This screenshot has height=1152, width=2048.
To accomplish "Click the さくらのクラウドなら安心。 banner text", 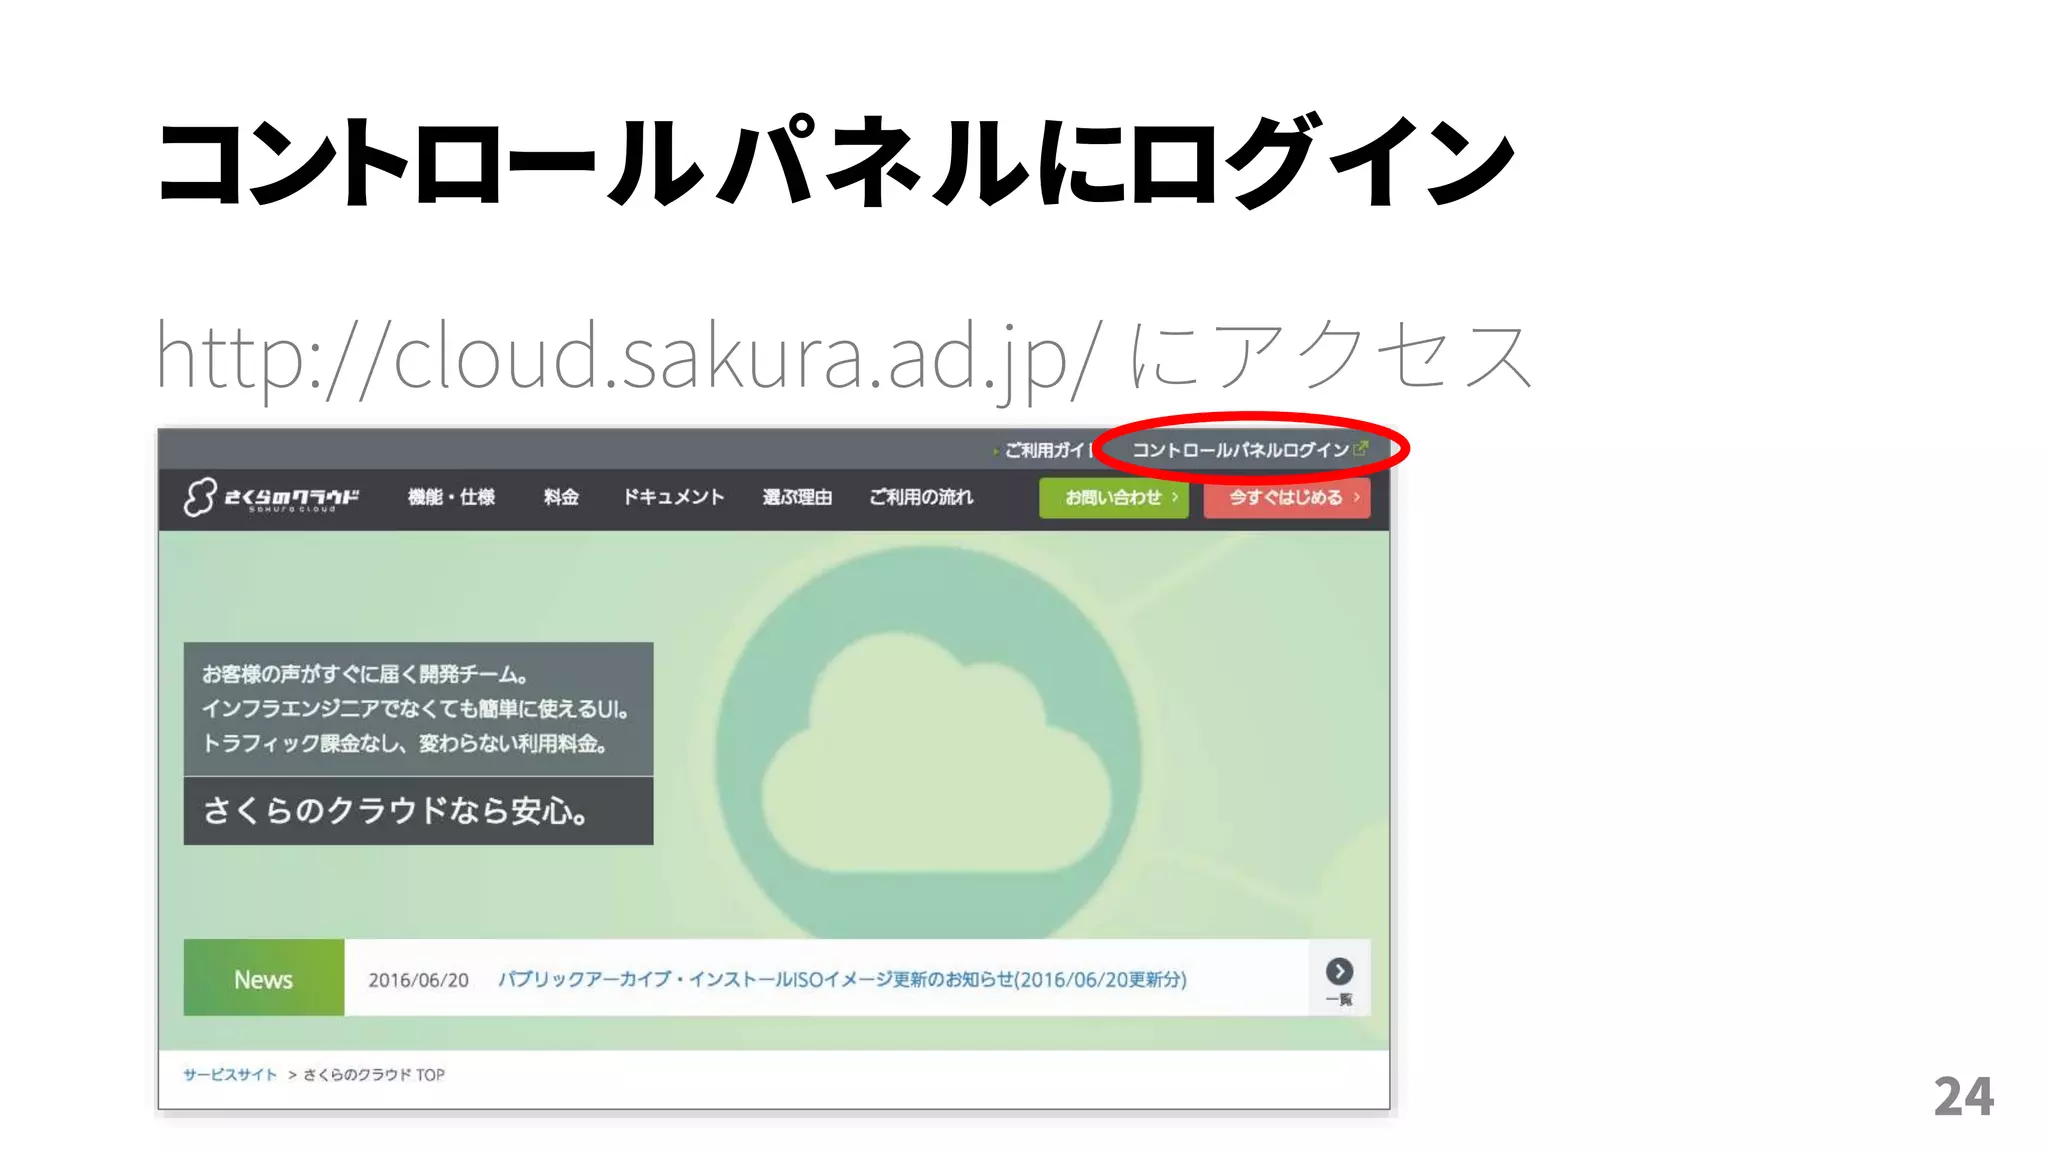I will 396,810.
